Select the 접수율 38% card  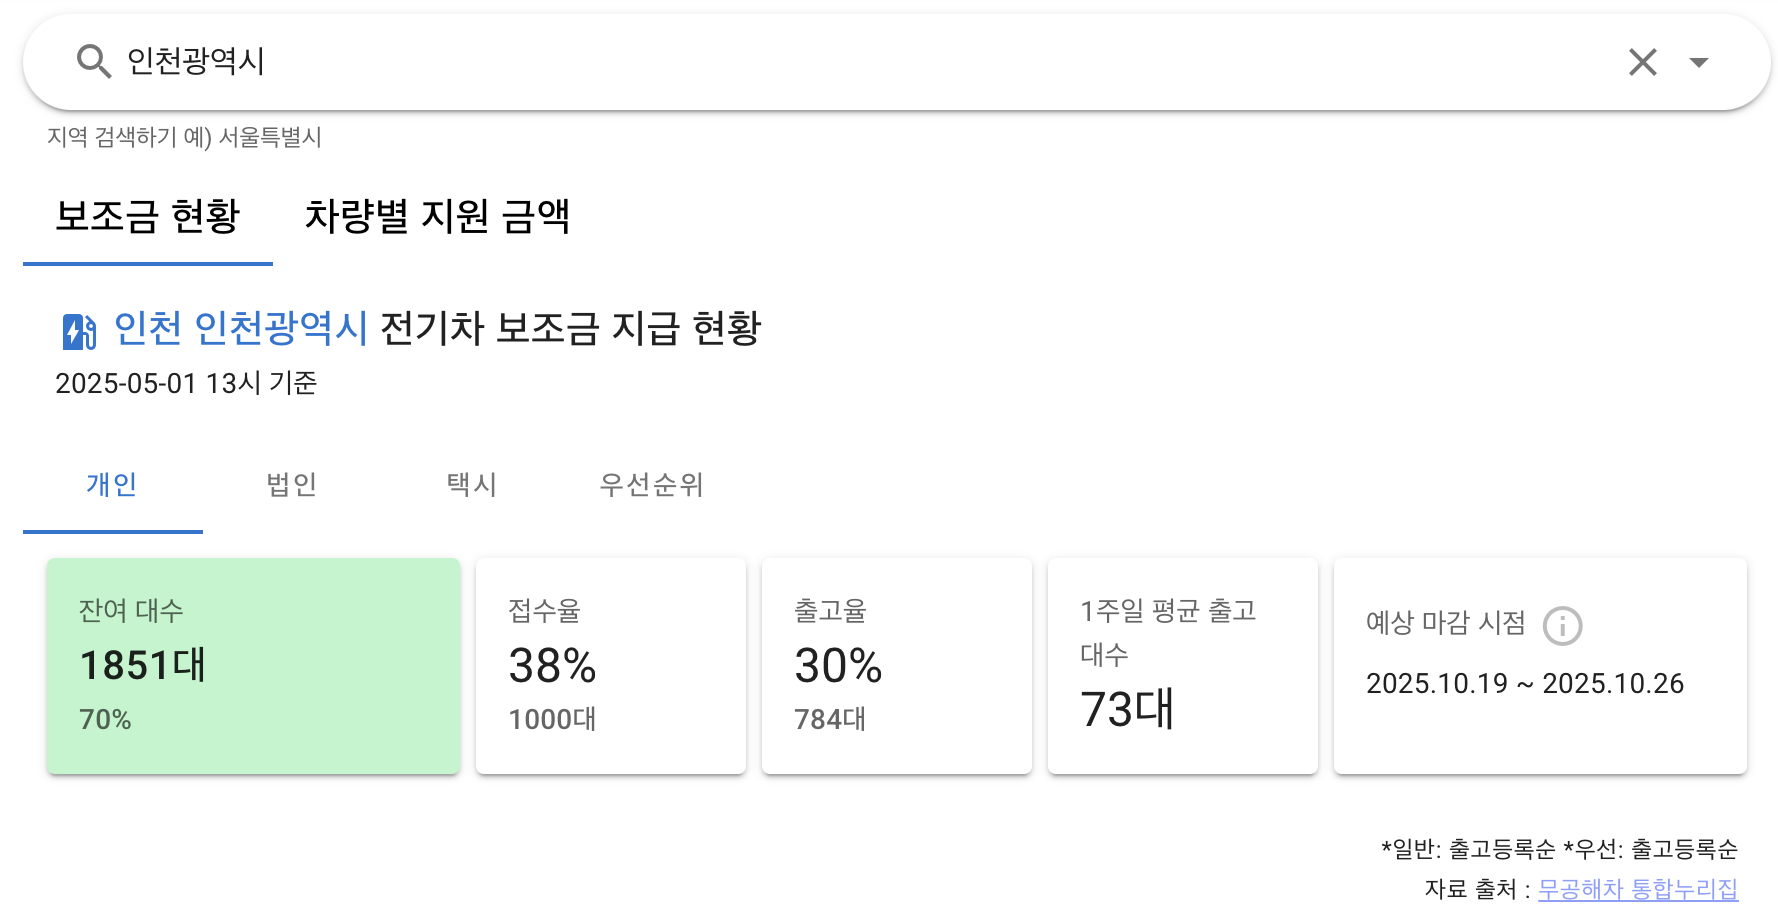click(610, 666)
